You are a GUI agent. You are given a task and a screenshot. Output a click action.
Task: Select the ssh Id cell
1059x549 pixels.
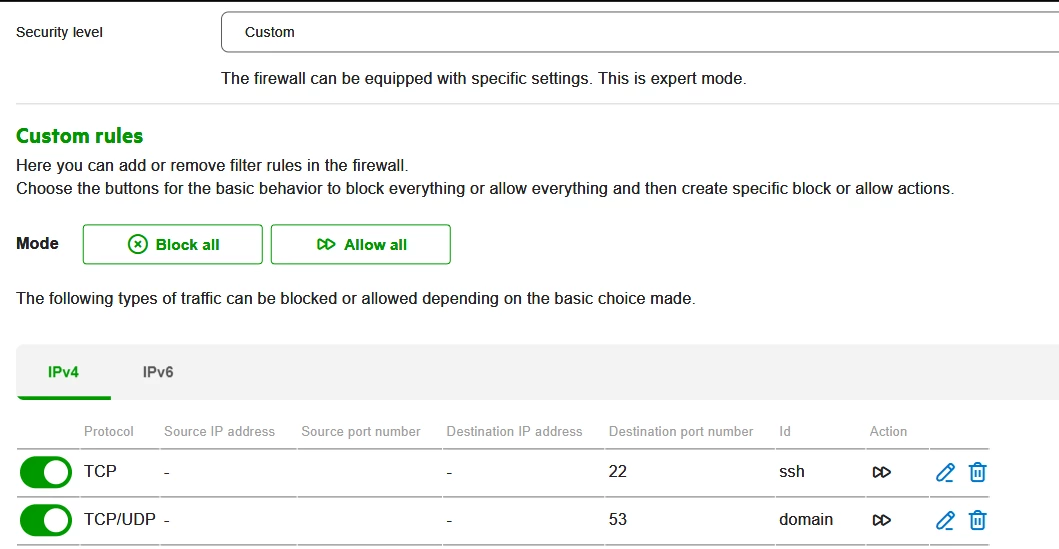[x=792, y=472]
